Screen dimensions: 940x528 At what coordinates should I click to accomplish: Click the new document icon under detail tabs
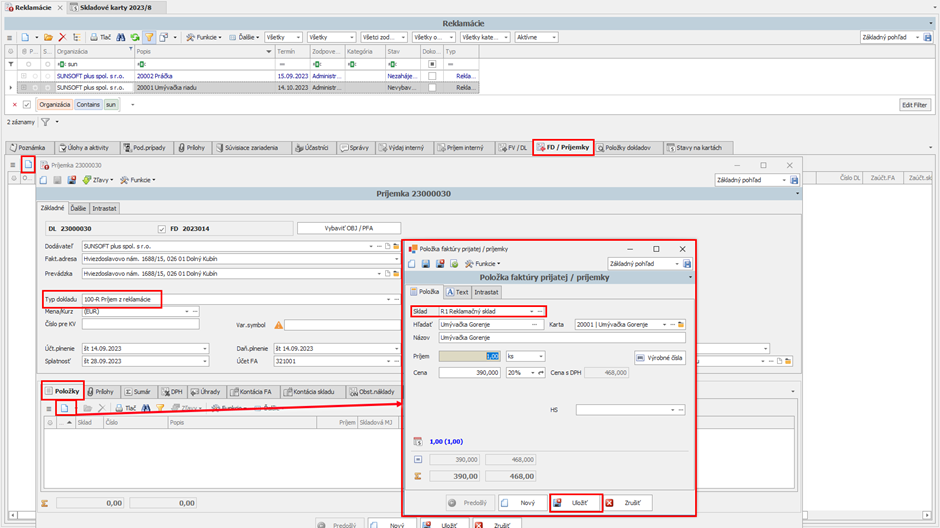pyautogui.click(x=28, y=165)
